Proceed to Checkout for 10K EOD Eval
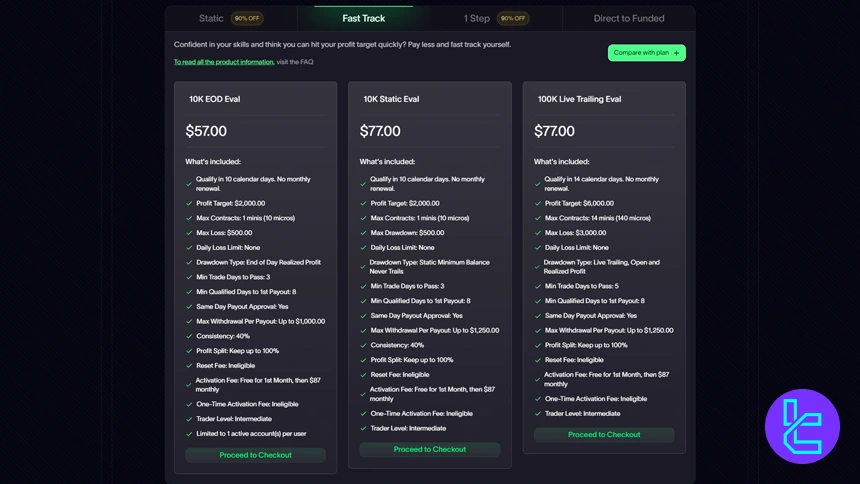The height and width of the screenshot is (484, 860). (x=256, y=455)
